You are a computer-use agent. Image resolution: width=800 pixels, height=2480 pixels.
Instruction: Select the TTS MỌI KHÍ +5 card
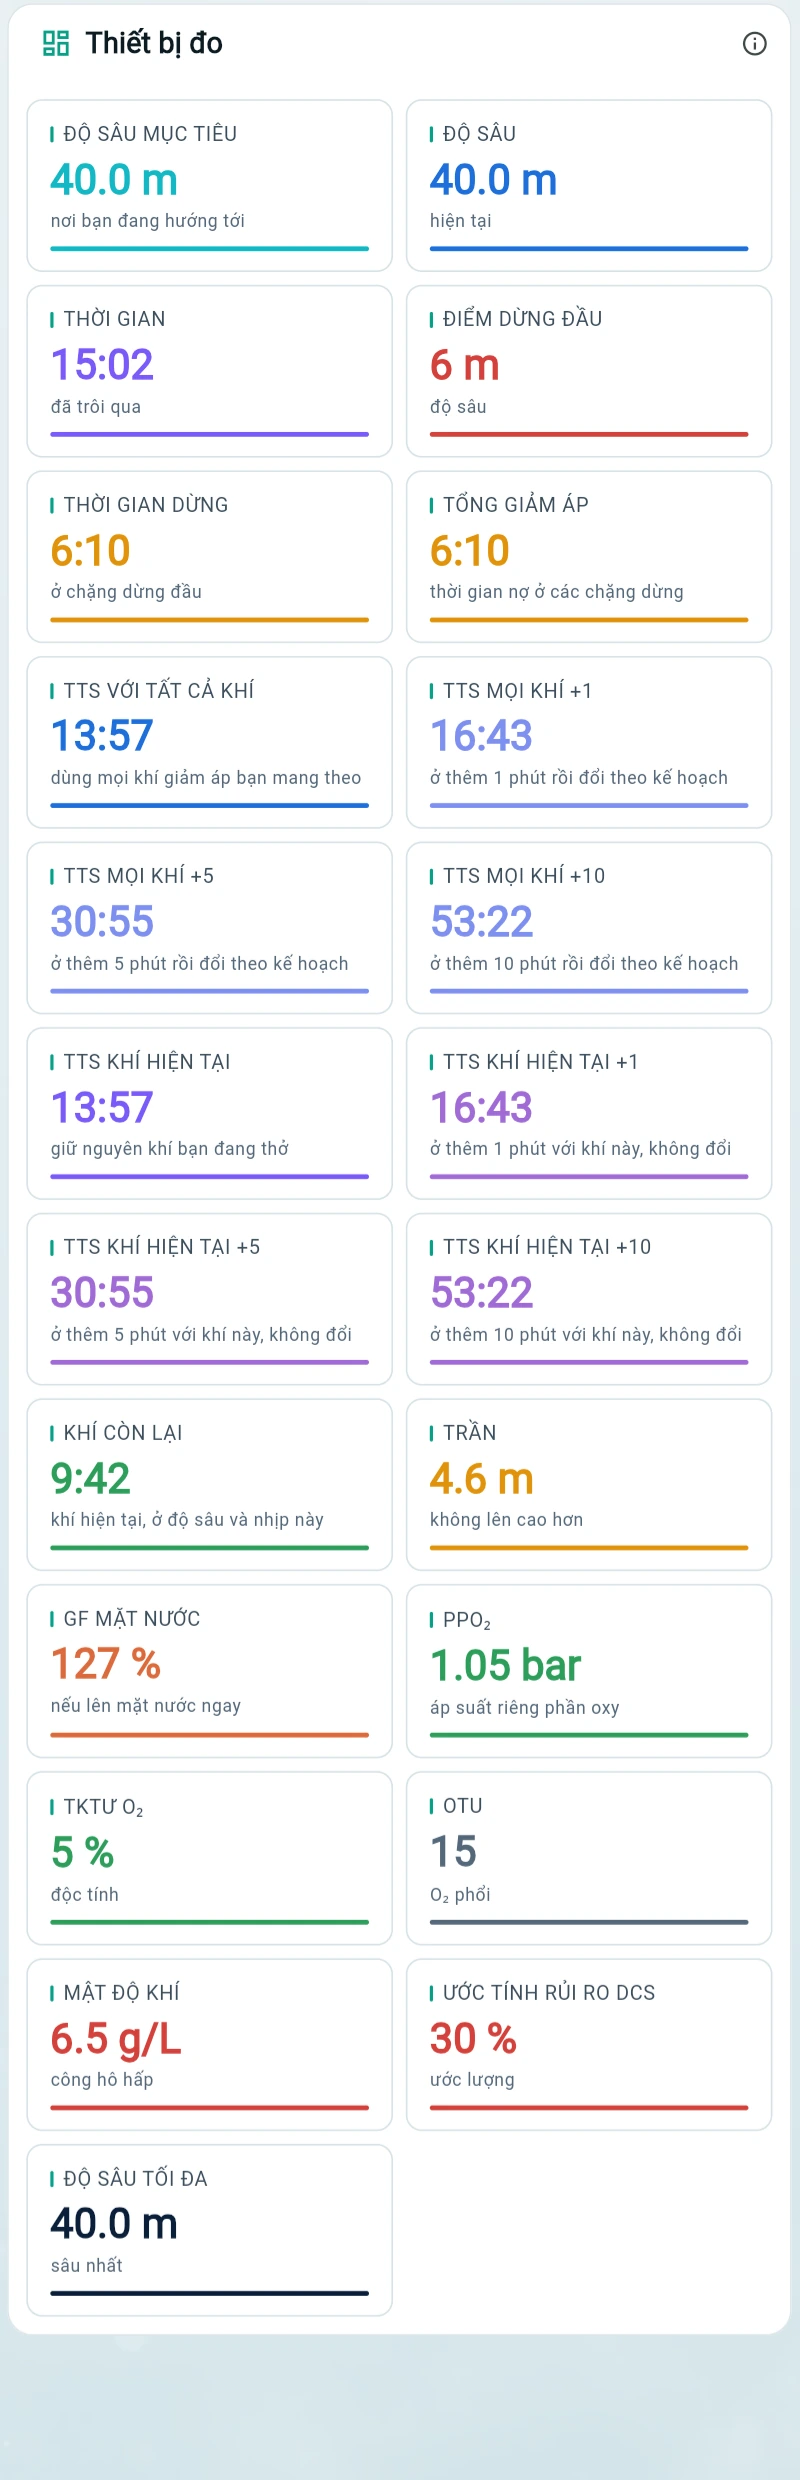210,928
